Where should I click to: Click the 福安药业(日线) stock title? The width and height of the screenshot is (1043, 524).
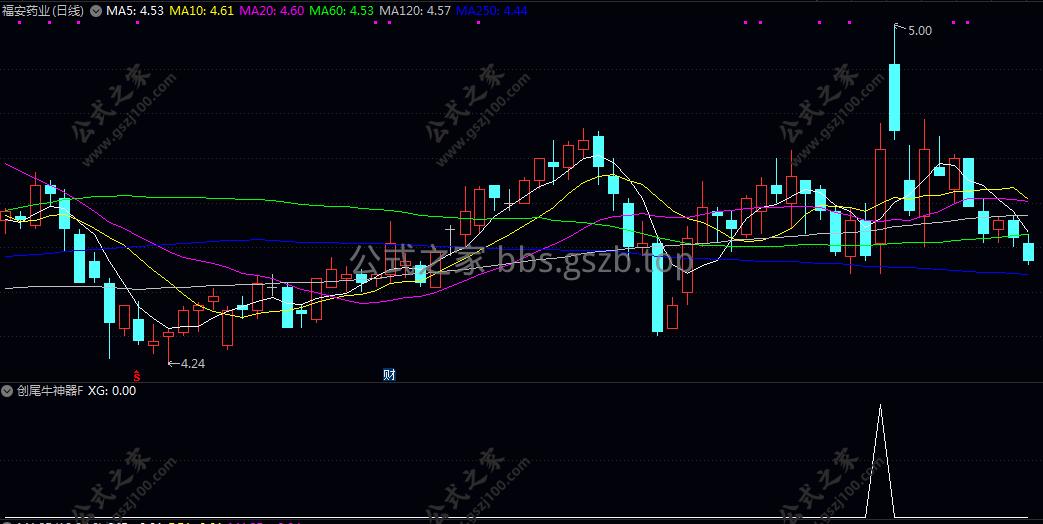click(43, 11)
